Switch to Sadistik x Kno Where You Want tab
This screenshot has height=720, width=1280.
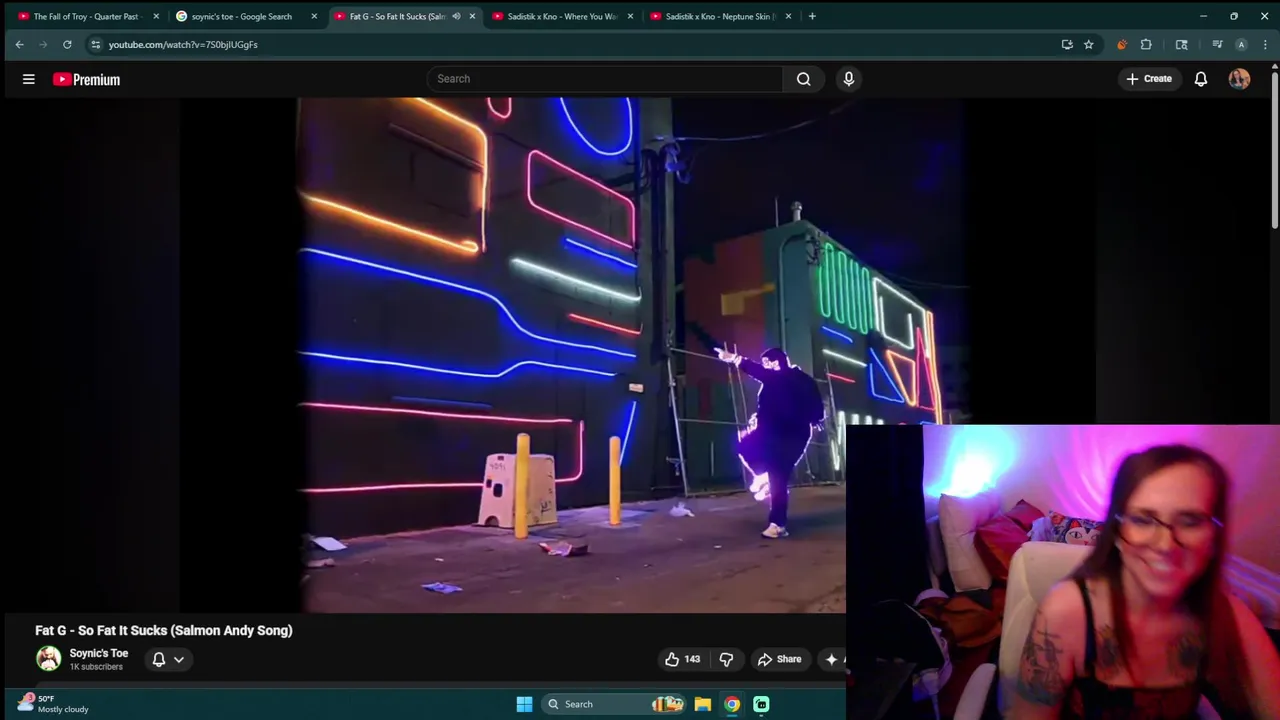coord(563,16)
